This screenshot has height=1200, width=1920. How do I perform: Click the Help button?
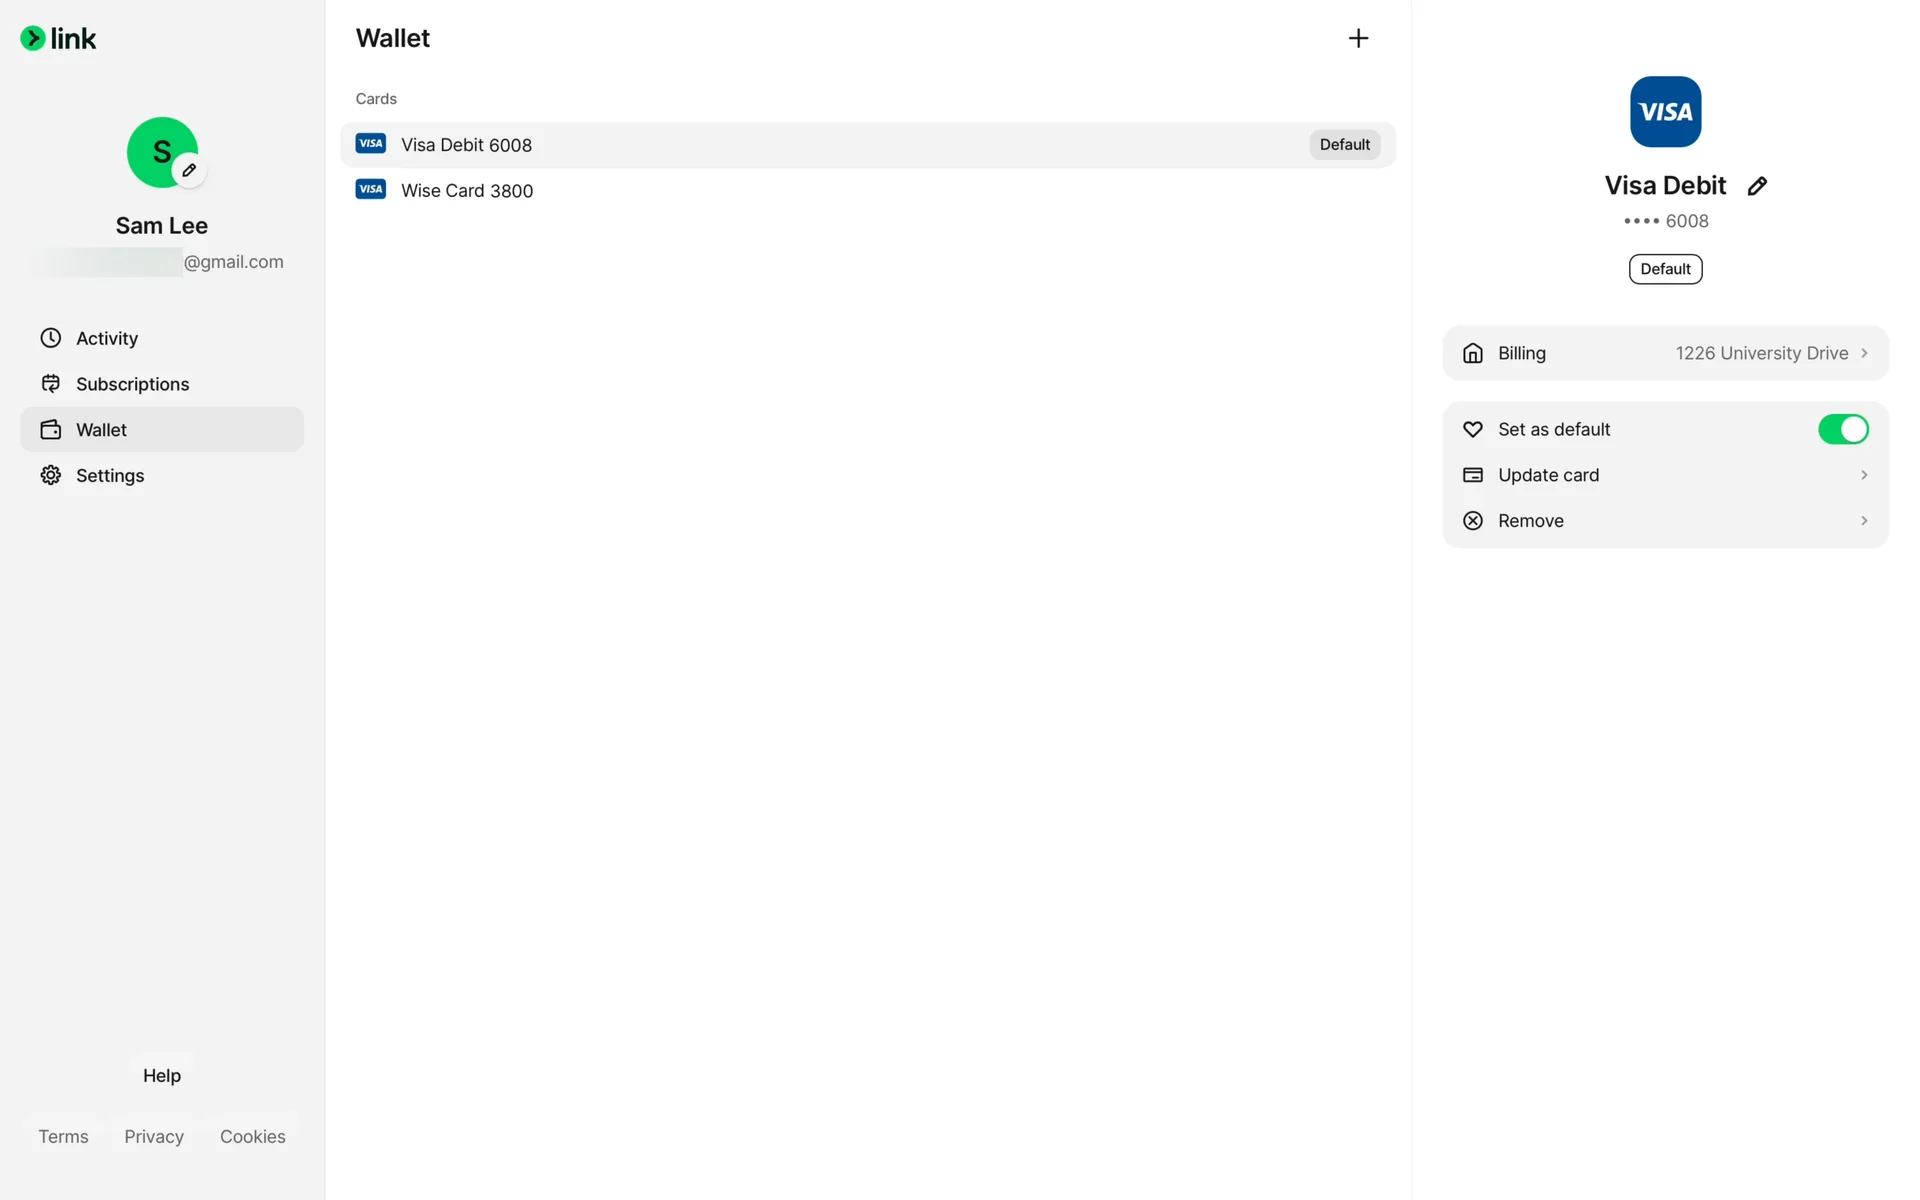(162, 1075)
